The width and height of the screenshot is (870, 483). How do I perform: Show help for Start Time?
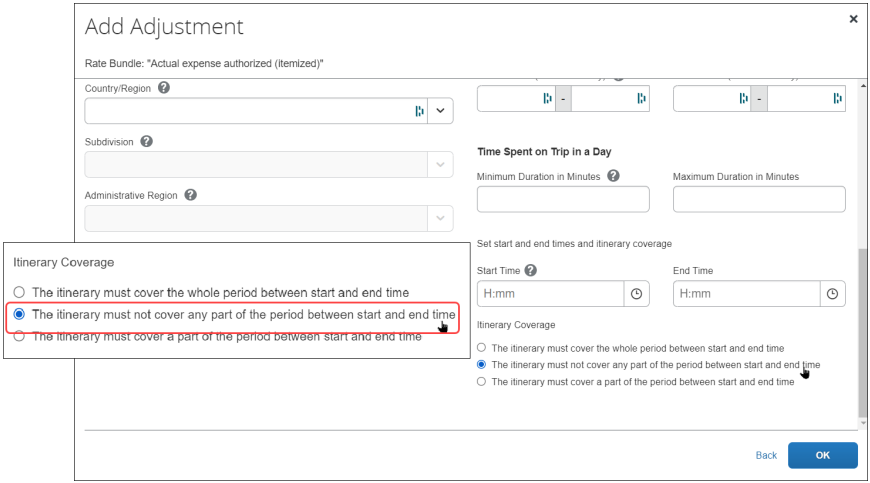[530, 270]
